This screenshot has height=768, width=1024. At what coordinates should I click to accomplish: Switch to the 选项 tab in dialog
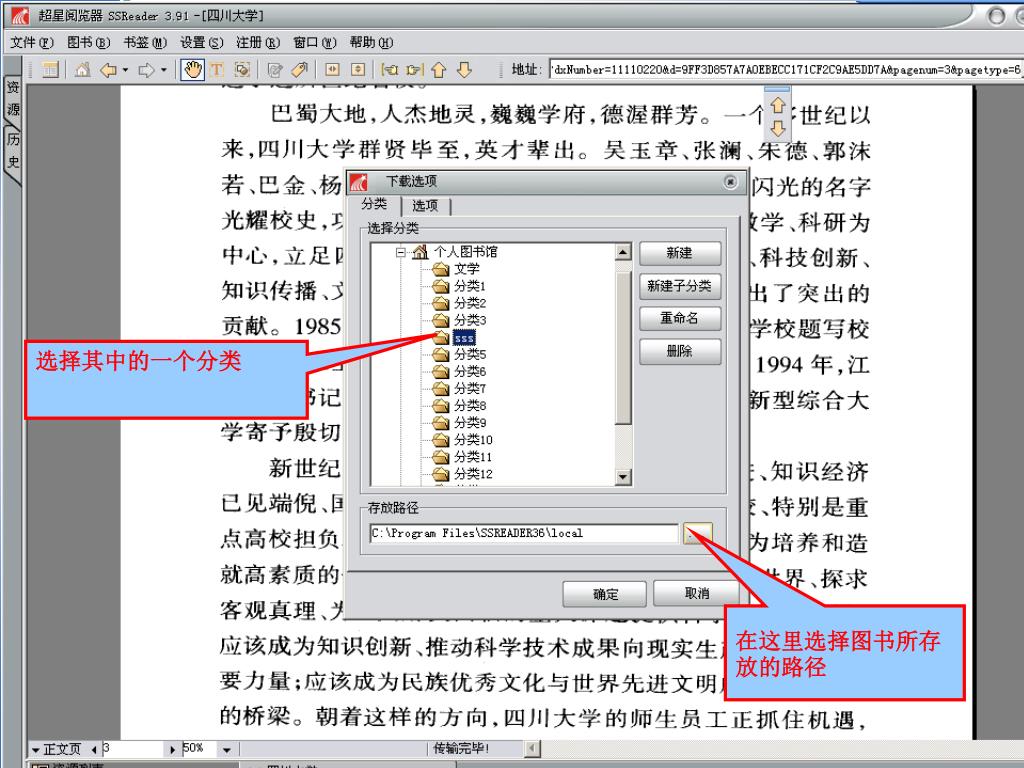[425, 206]
